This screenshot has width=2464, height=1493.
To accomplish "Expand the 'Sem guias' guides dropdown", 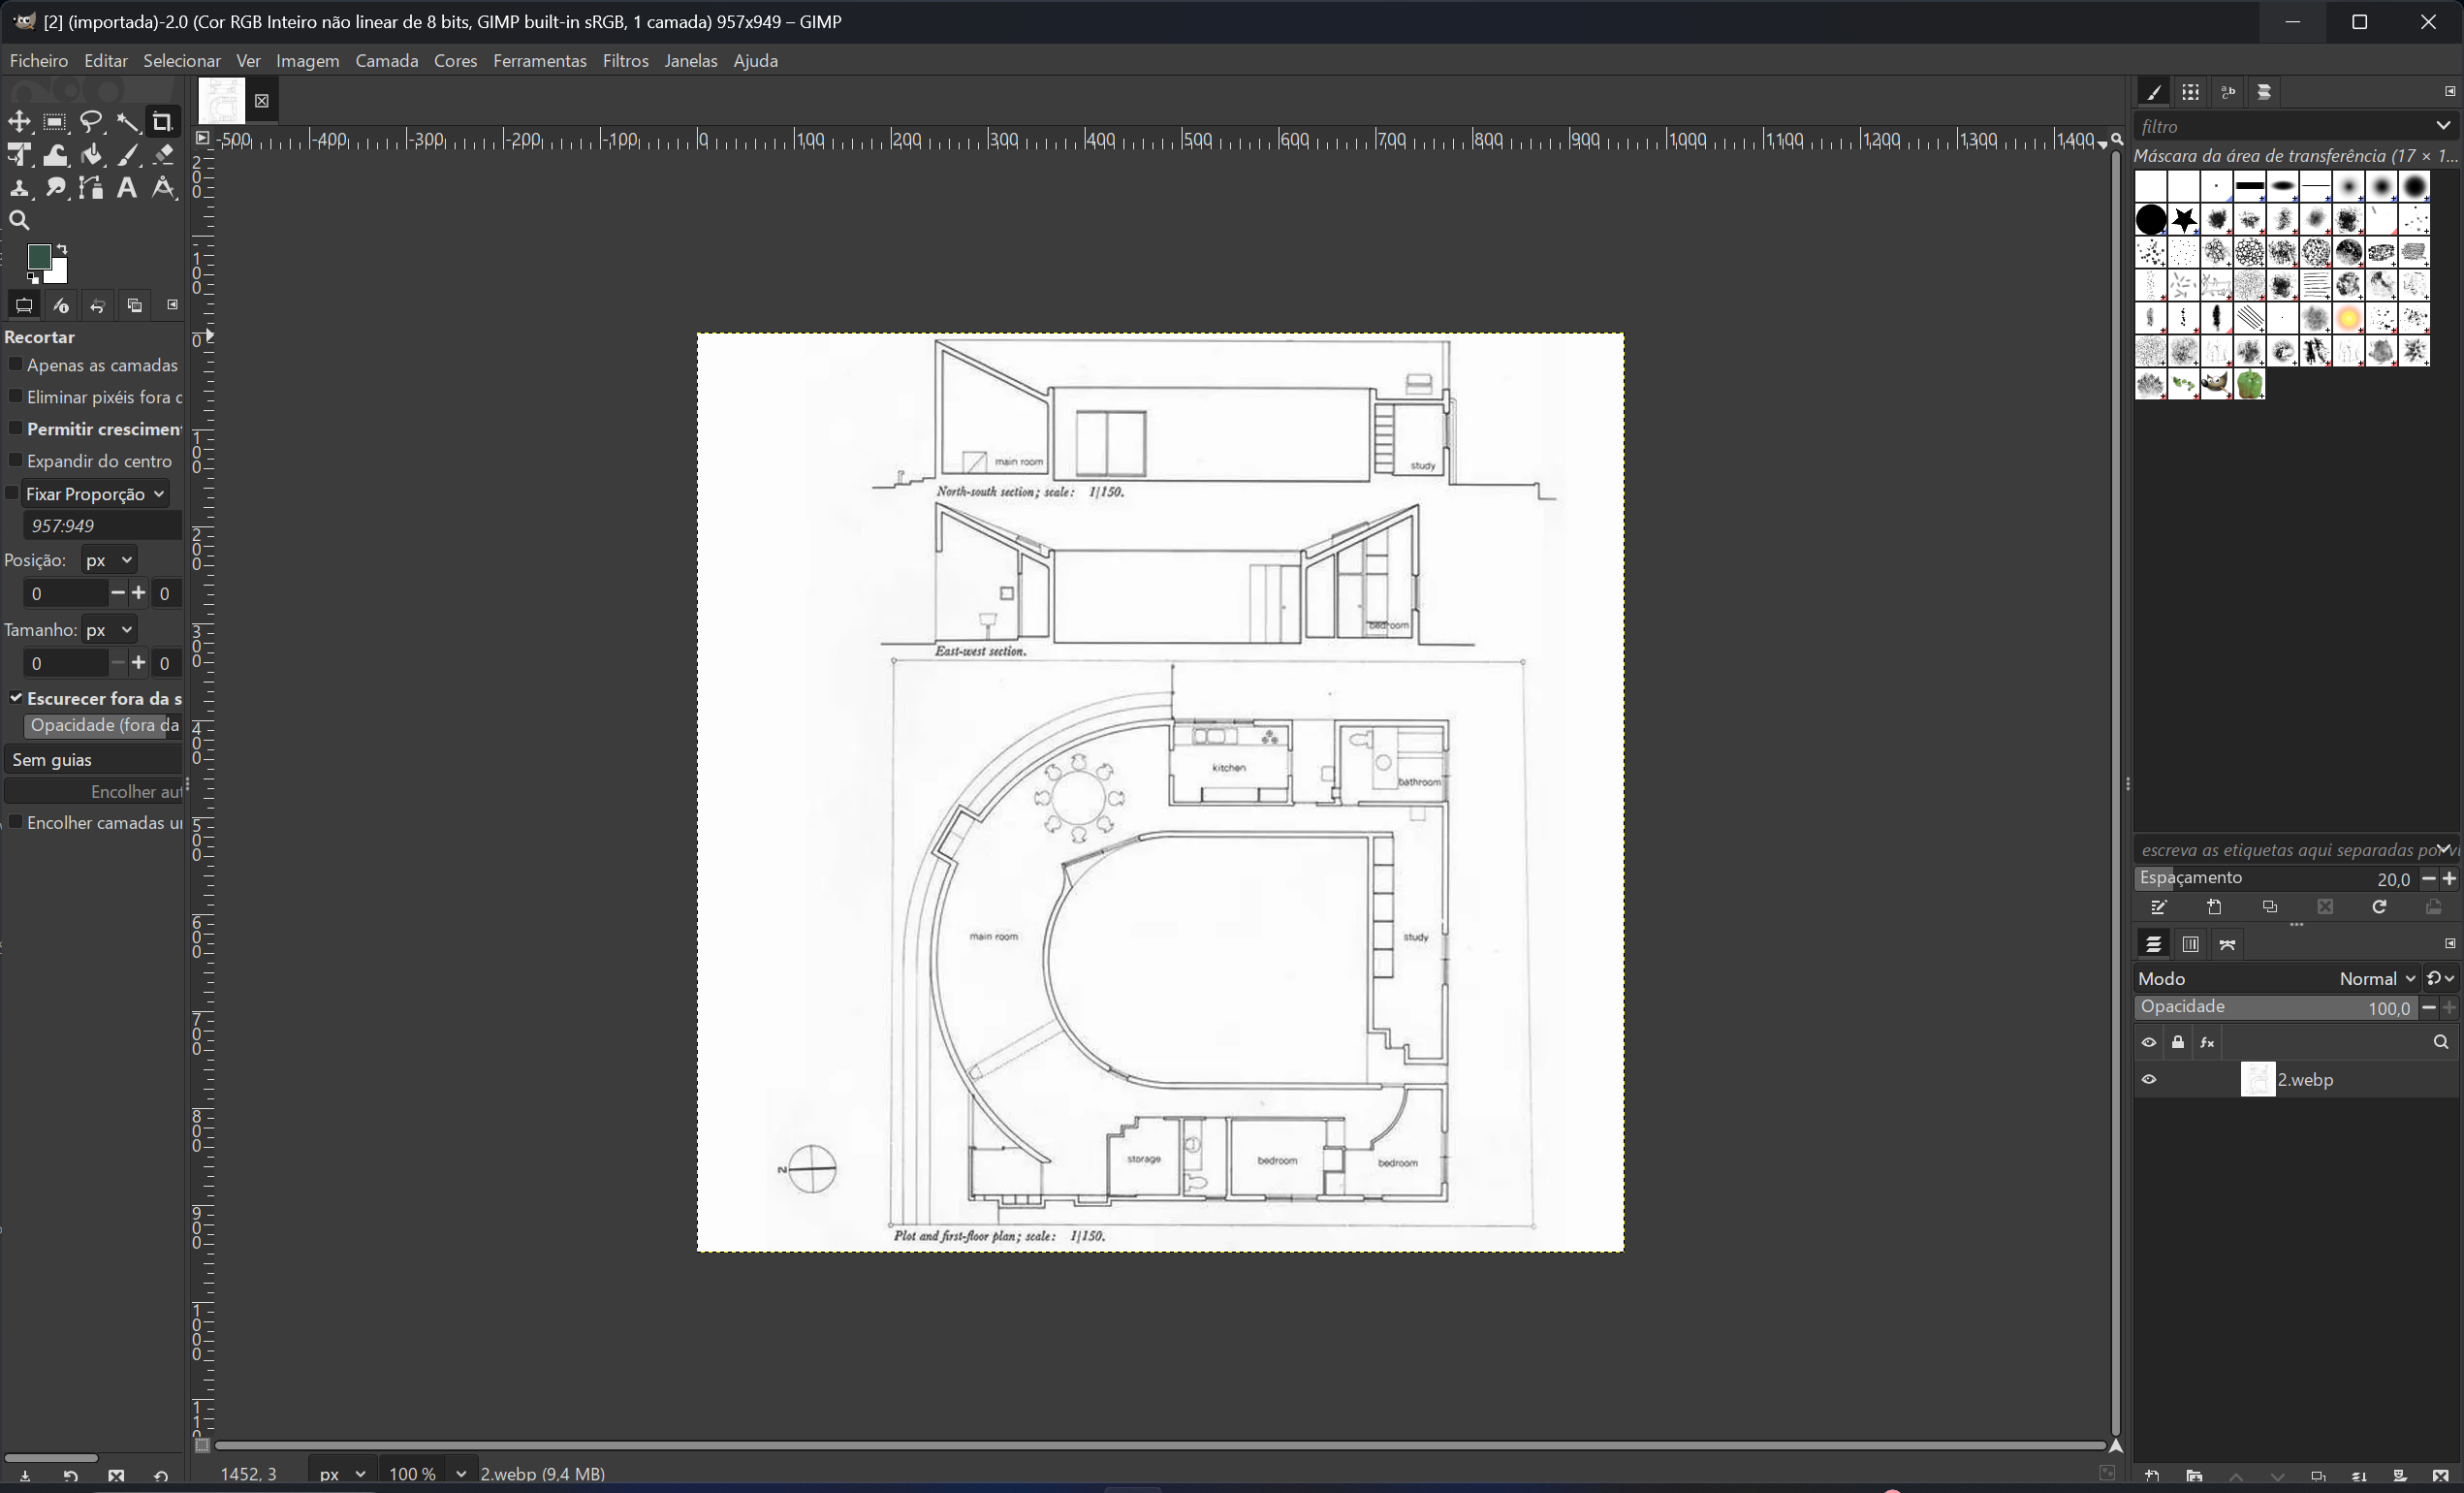I will 93,760.
